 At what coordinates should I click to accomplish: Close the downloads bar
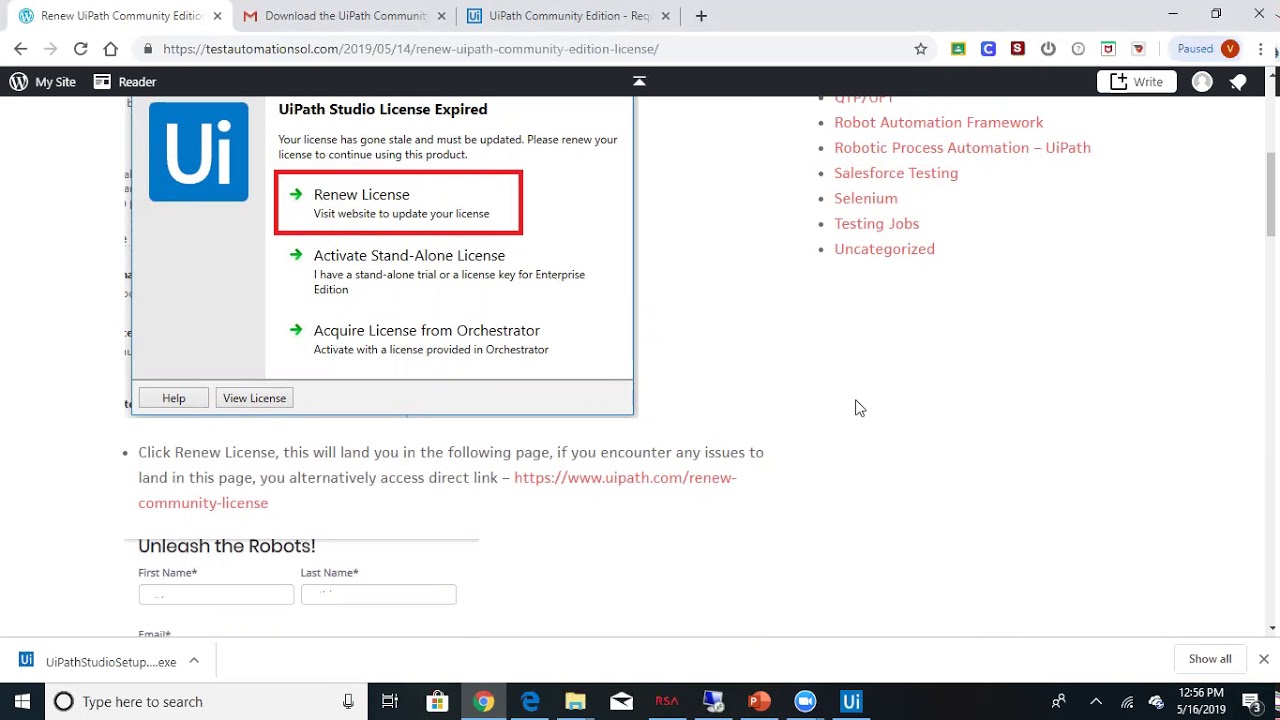[x=1263, y=659]
